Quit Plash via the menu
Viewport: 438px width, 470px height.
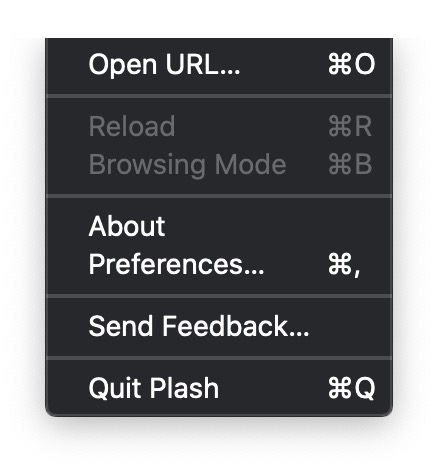(x=219, y=388)
